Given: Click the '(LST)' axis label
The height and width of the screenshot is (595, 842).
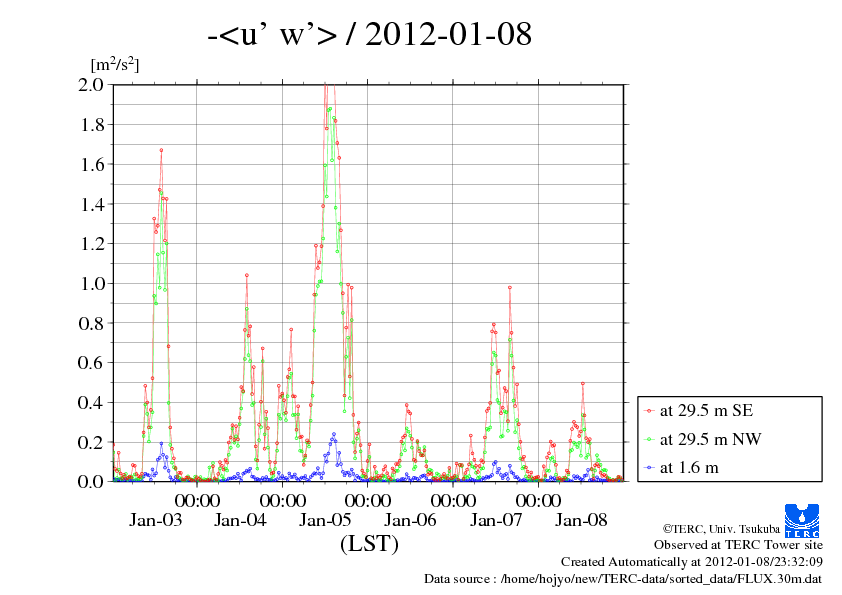Looking at the screenshot, I should pyautogui.click(x=369, y=543).
